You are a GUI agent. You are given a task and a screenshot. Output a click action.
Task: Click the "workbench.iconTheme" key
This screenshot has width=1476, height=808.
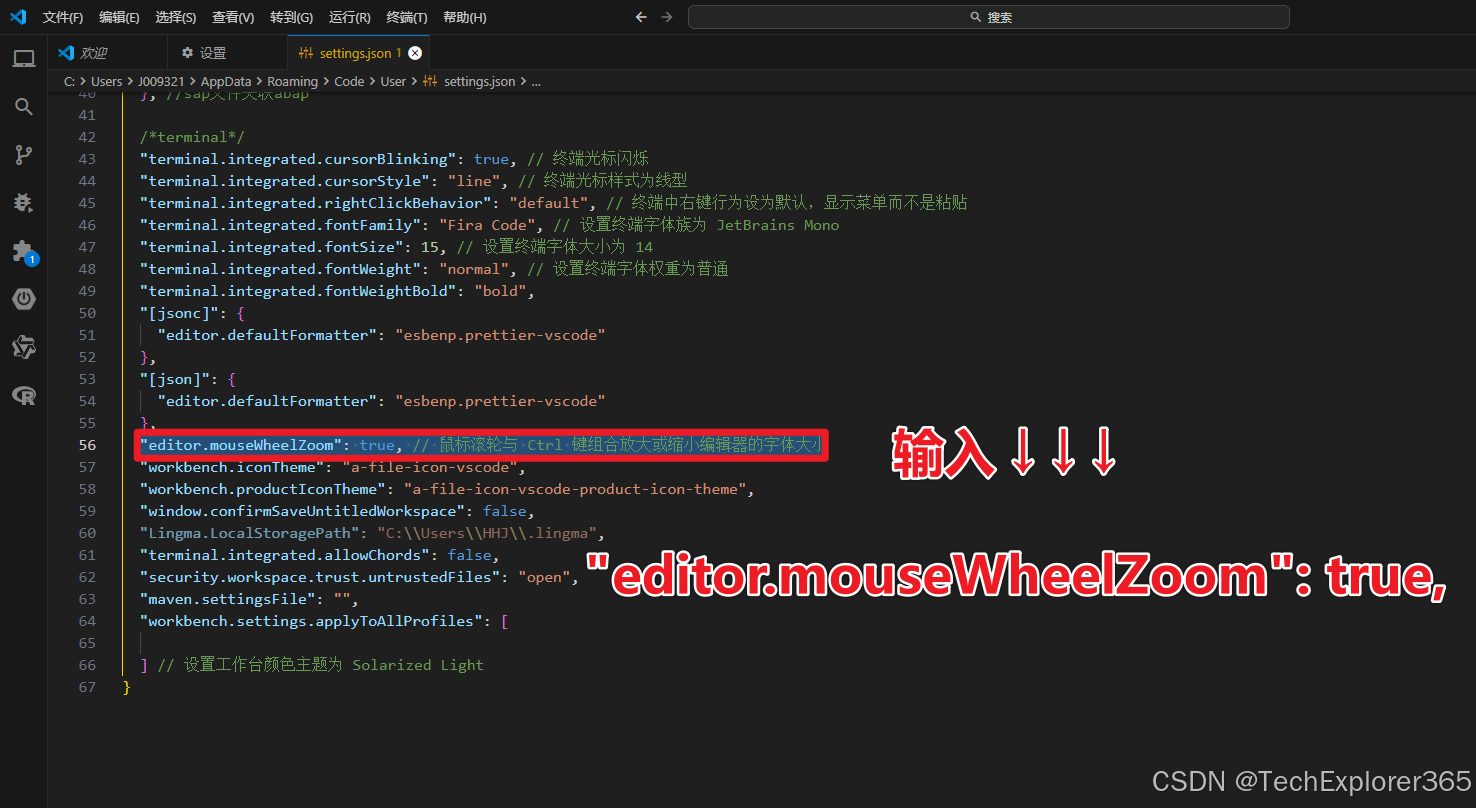coord(232,467)
